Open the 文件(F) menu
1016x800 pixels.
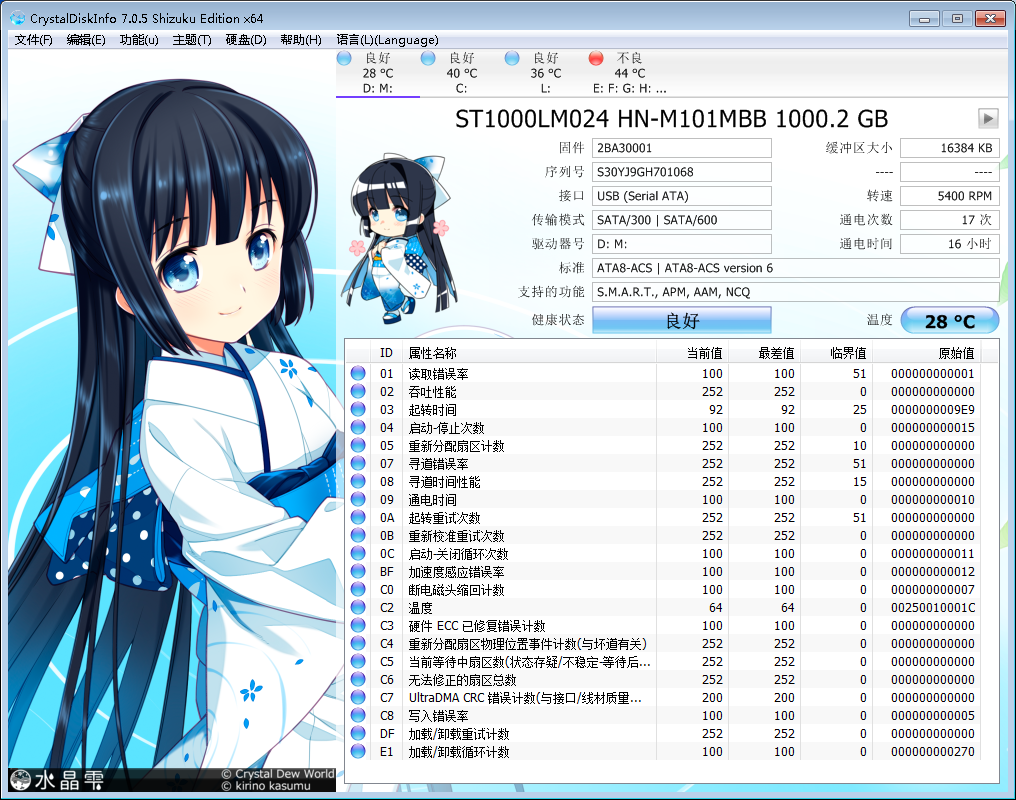pyautogui.click(x=34, y=40)
